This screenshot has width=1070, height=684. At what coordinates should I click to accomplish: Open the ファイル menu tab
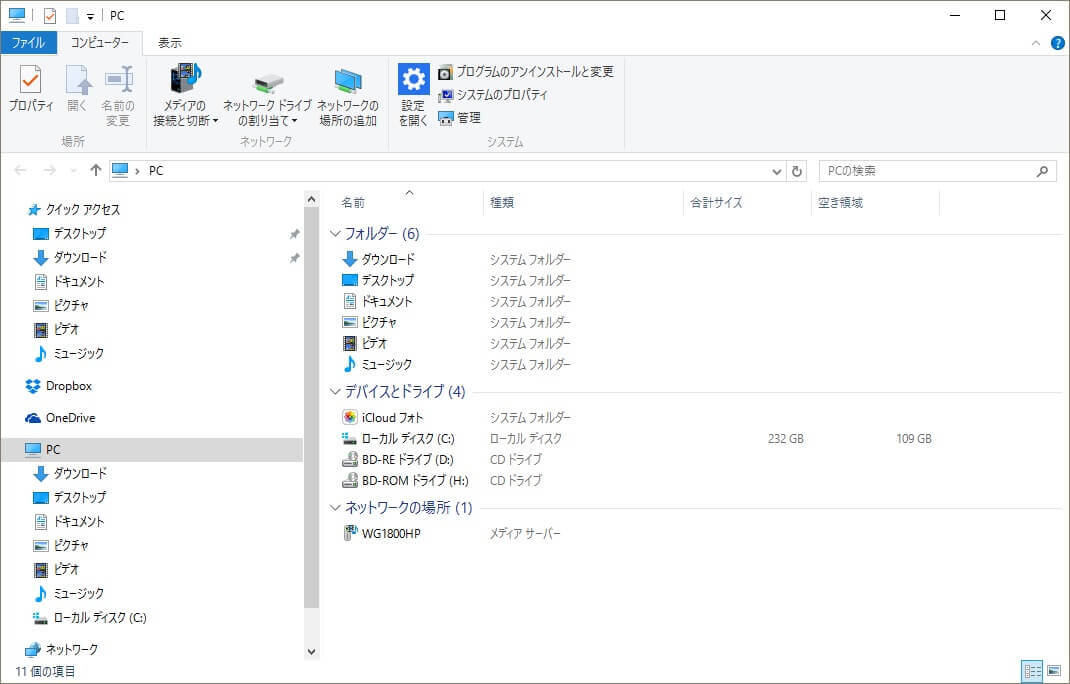[28, 43]
